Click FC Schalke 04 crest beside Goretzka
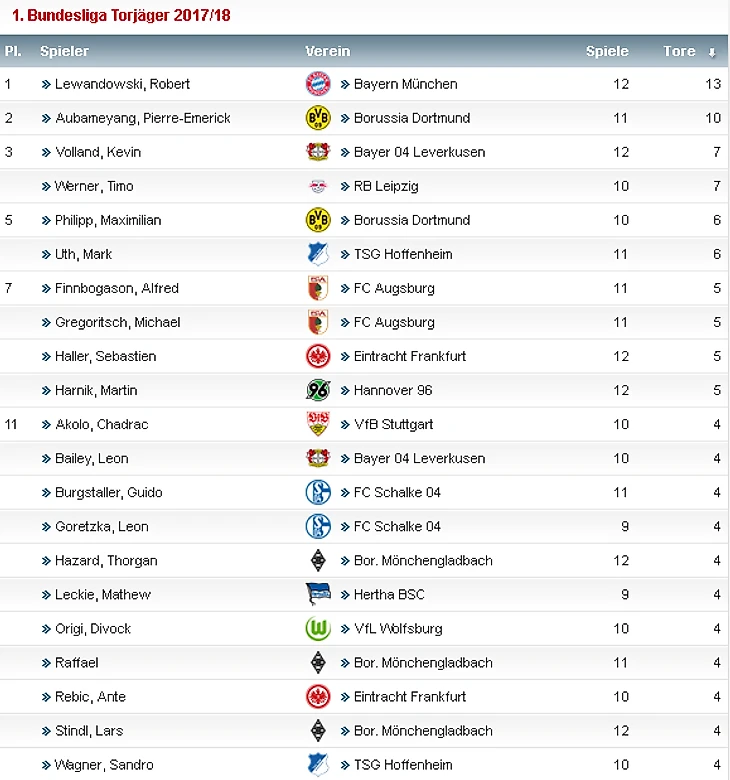This screenshot has height=780, width=730. 318,526
